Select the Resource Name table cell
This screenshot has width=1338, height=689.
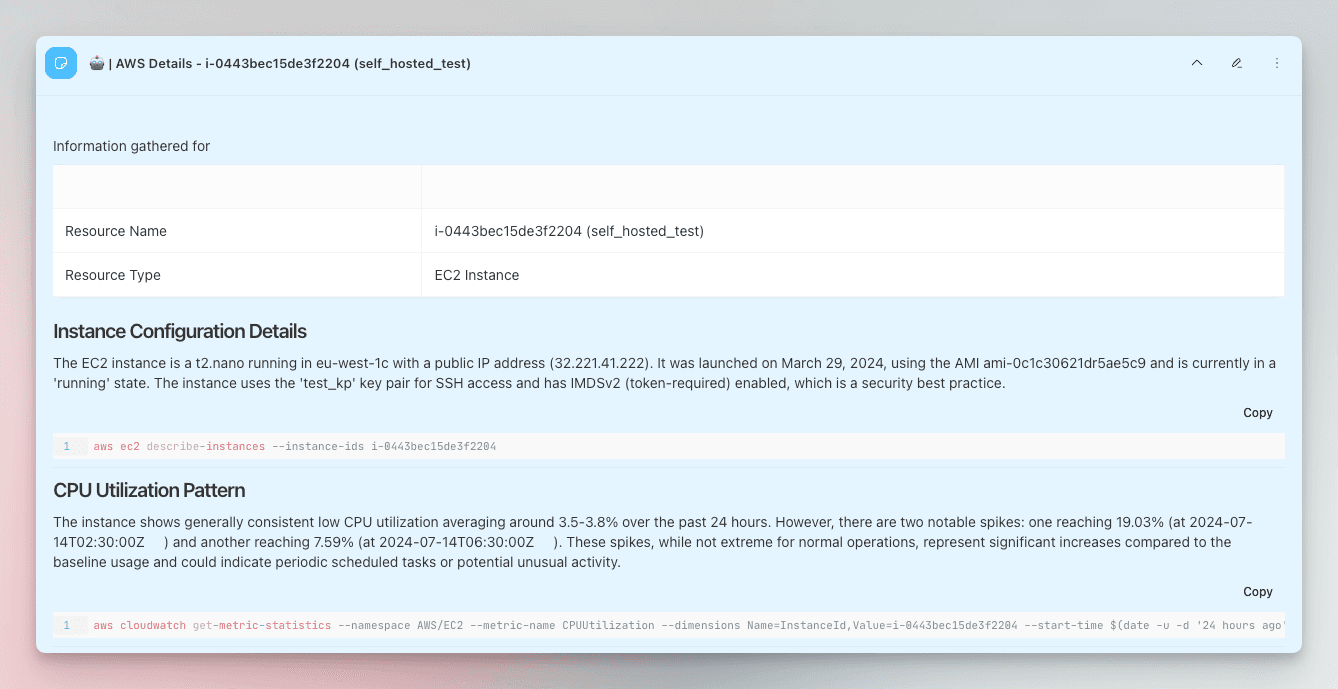tap(237, 231)
